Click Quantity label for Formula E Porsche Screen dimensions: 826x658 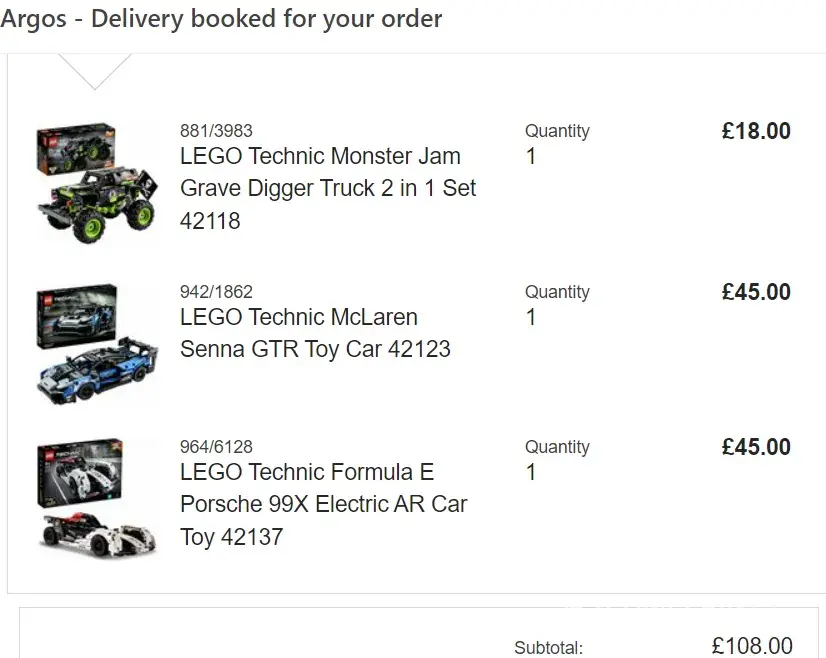tap(557, 447)
